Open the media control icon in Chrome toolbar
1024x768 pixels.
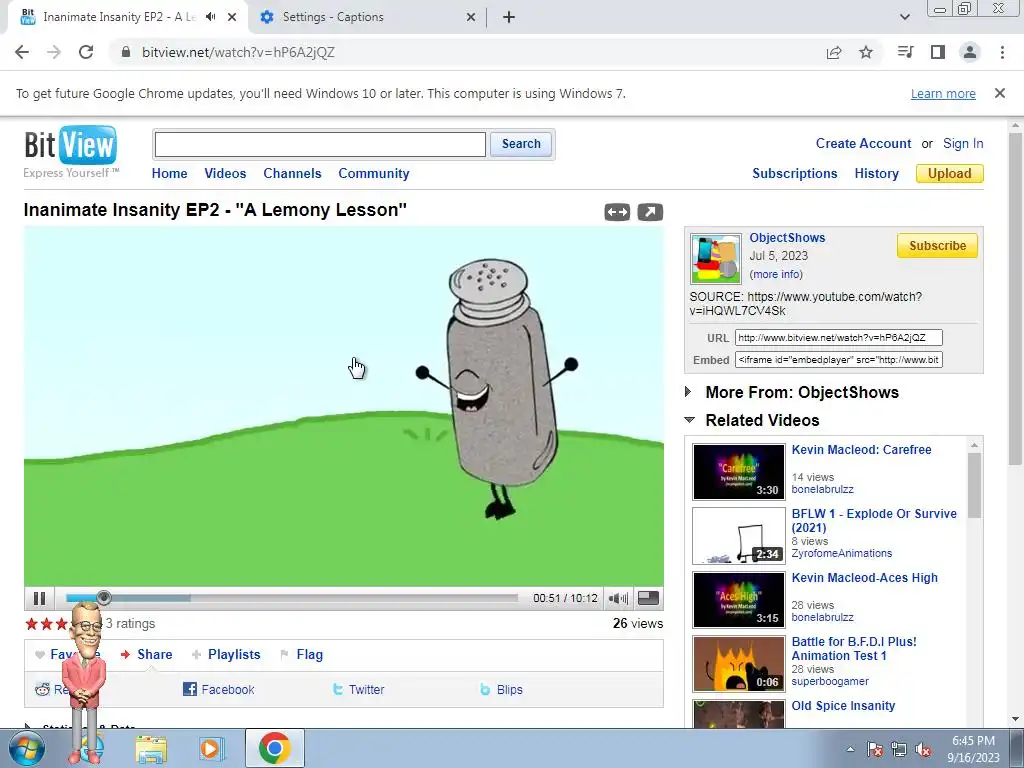click(x=906, y=52)
